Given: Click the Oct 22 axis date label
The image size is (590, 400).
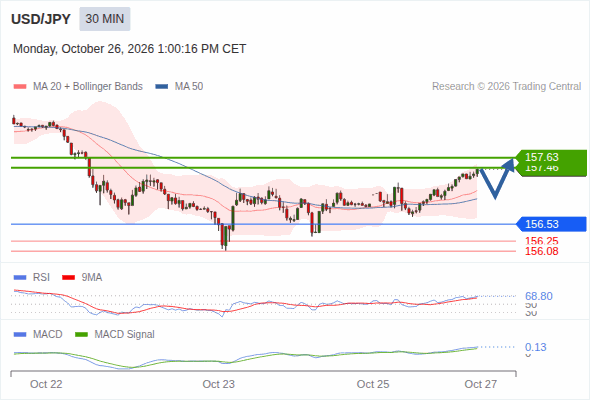Looking at the screenshot, I should click(x=46, y=384).
